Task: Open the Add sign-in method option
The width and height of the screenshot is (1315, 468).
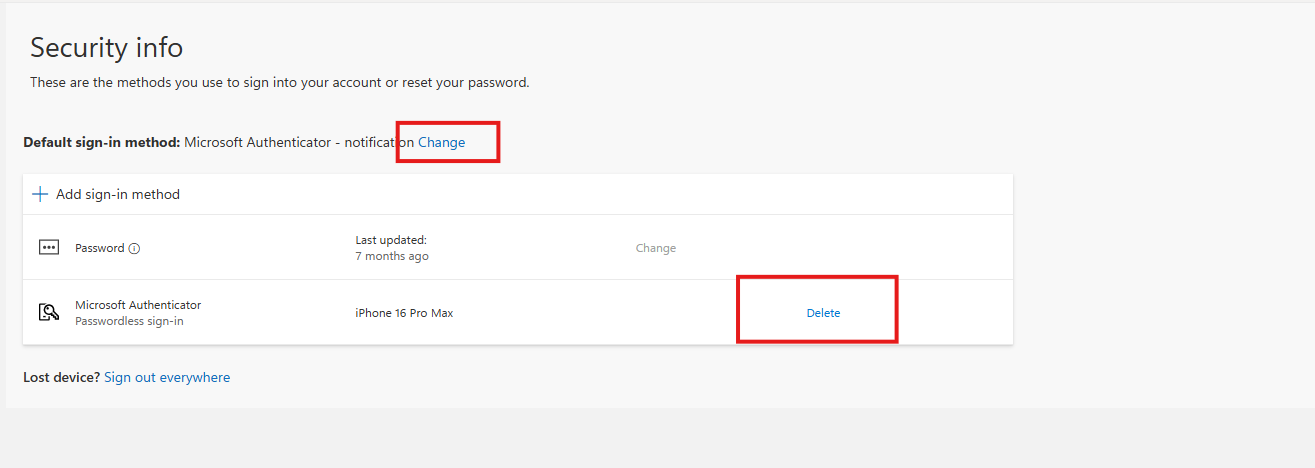Action: click(117, 194)
